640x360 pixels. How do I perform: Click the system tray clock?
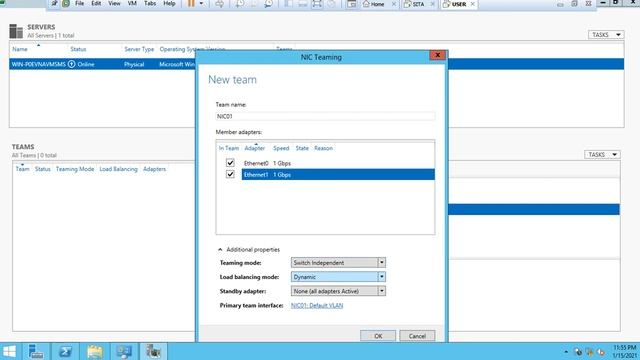[624, 351]
